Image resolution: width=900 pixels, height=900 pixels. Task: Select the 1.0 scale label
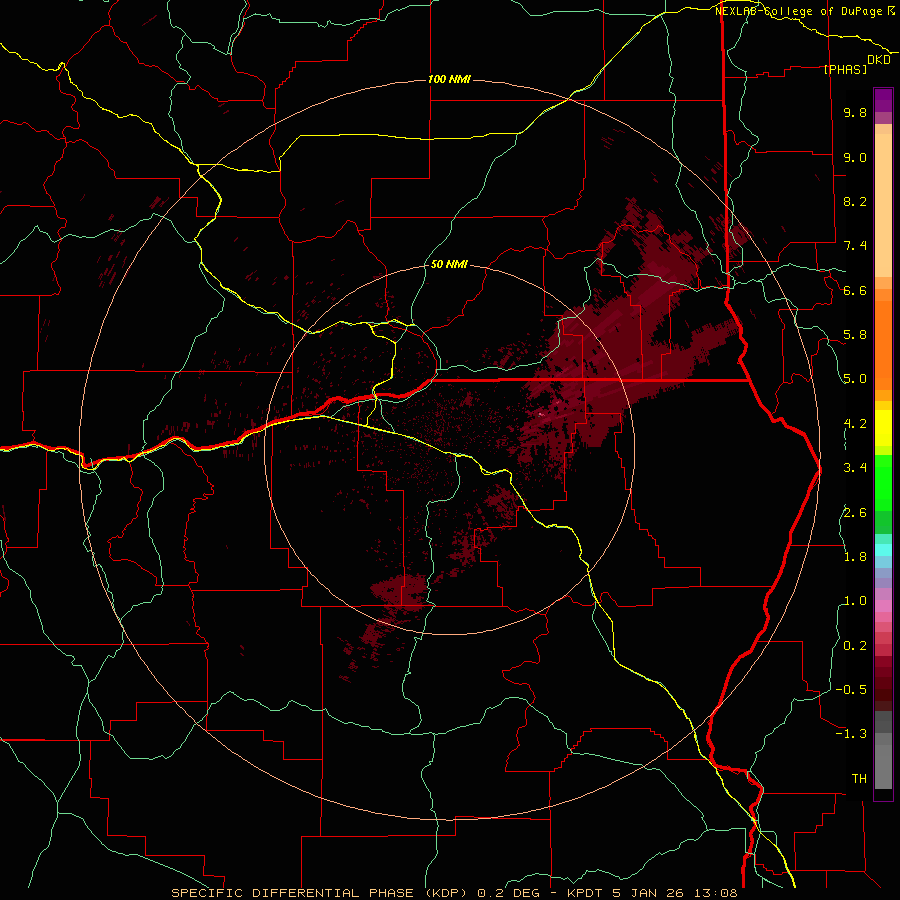point(855,601)
